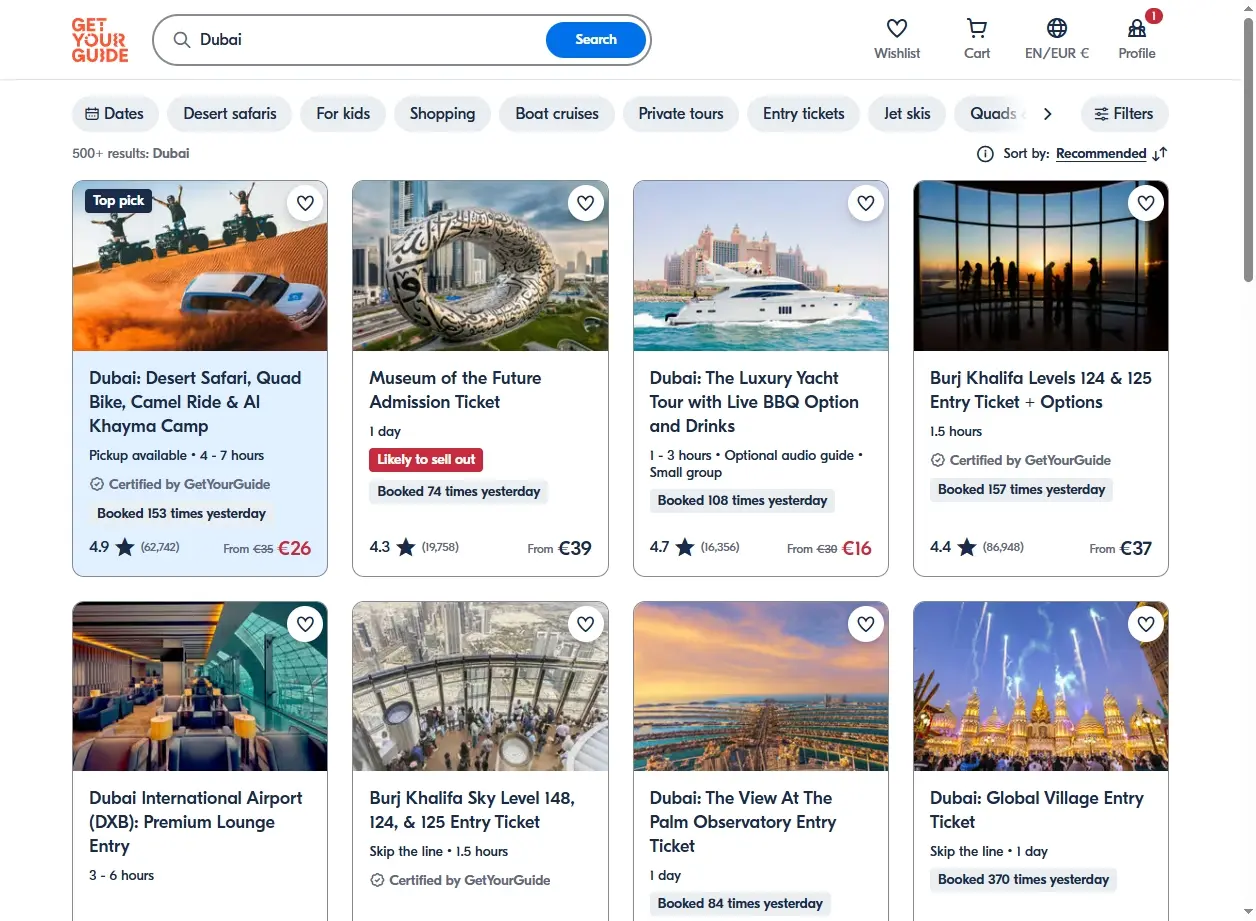The height and width of the screenshot is (921, 1256).
Task: Click 'Booked 157 times yesterday' label
Action: [x=1021, y=489]
